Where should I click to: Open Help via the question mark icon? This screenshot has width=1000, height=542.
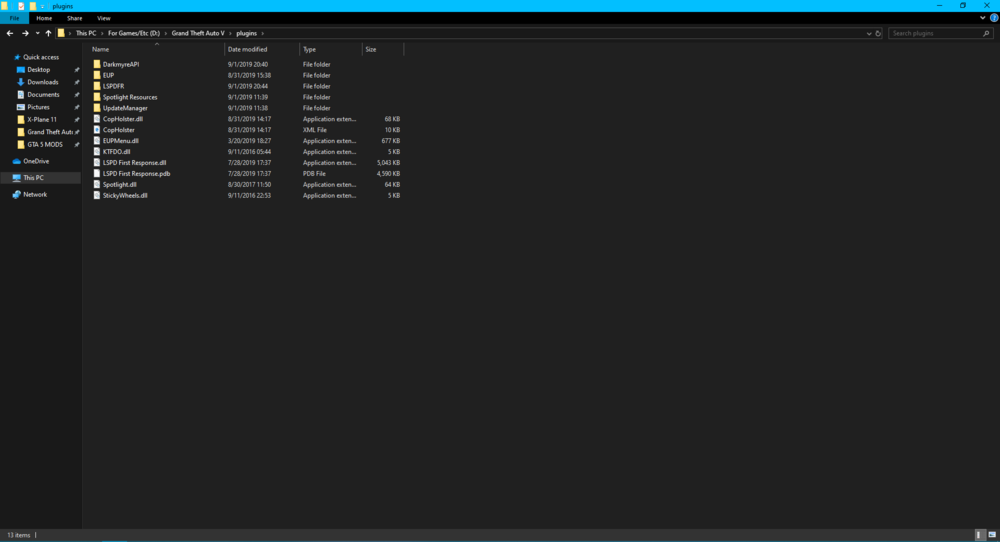994,18
